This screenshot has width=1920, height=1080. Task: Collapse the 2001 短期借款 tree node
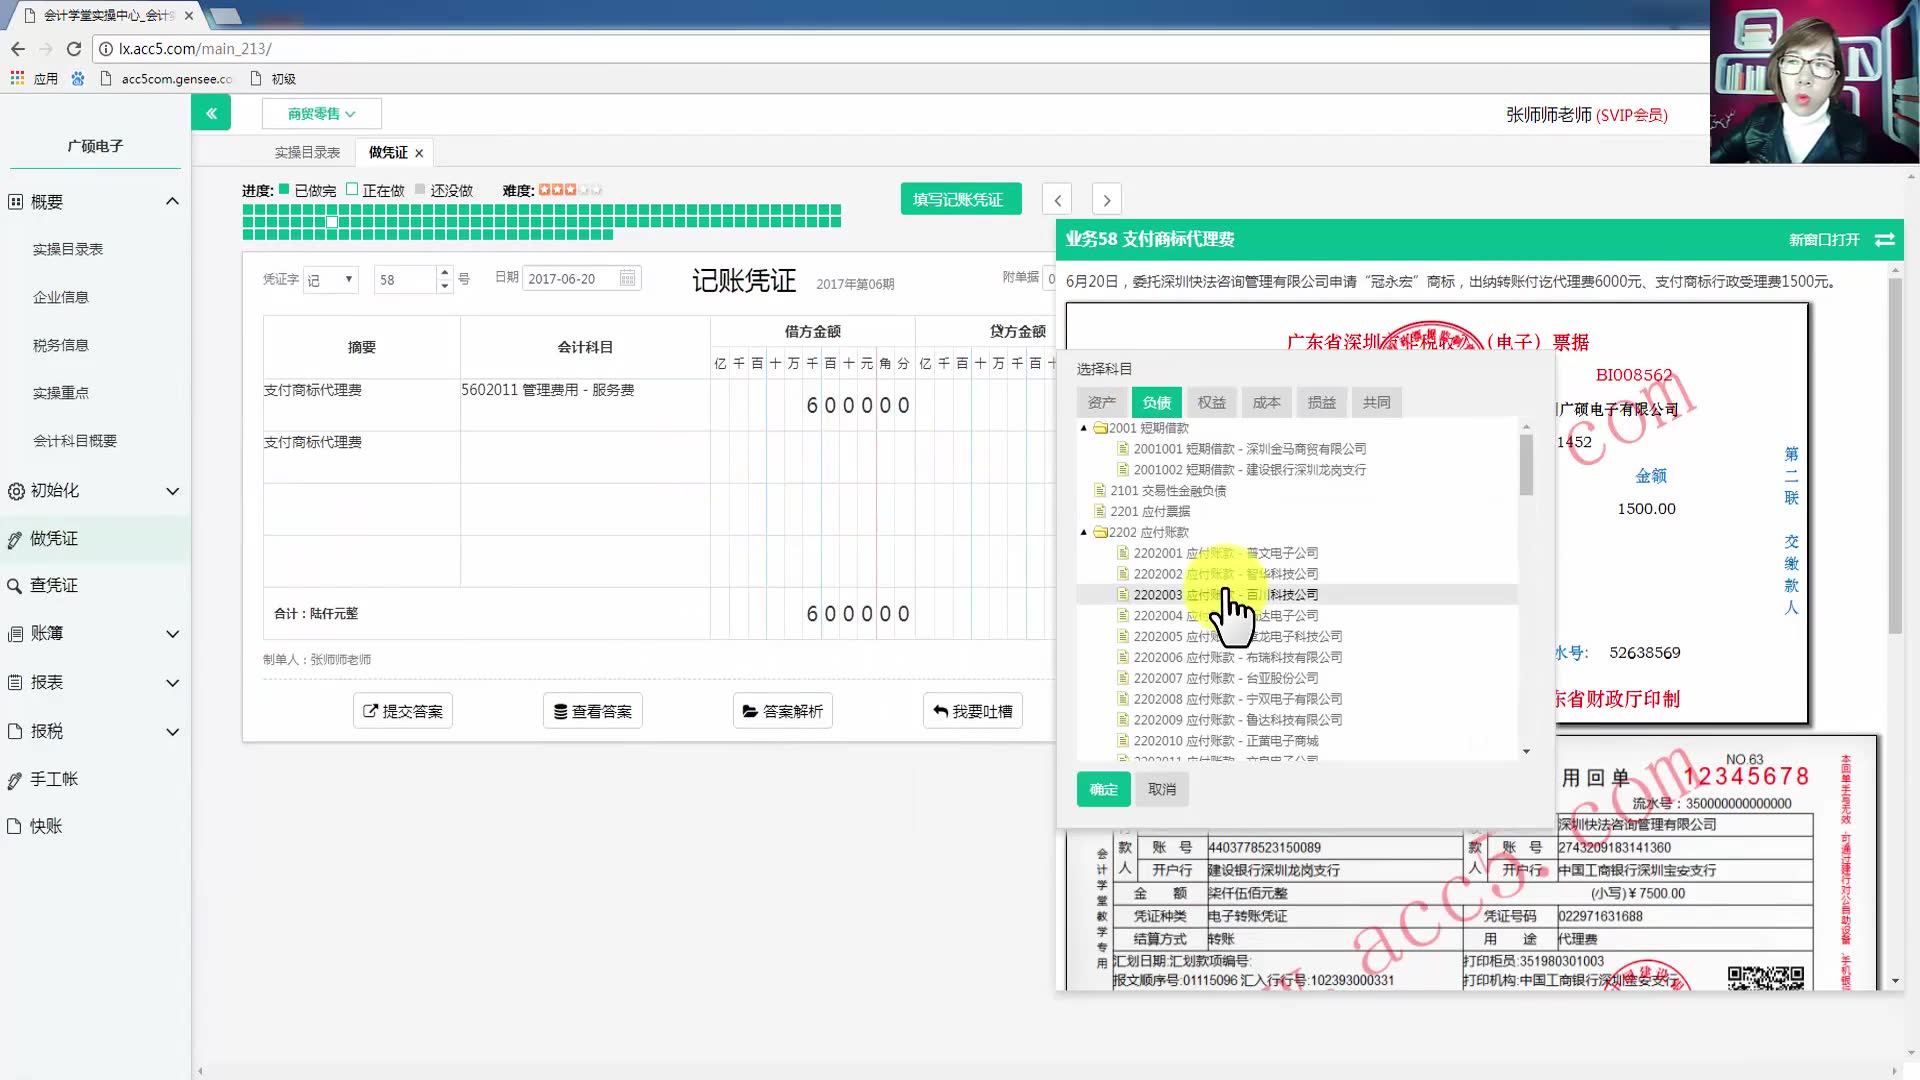(1083, 428)
